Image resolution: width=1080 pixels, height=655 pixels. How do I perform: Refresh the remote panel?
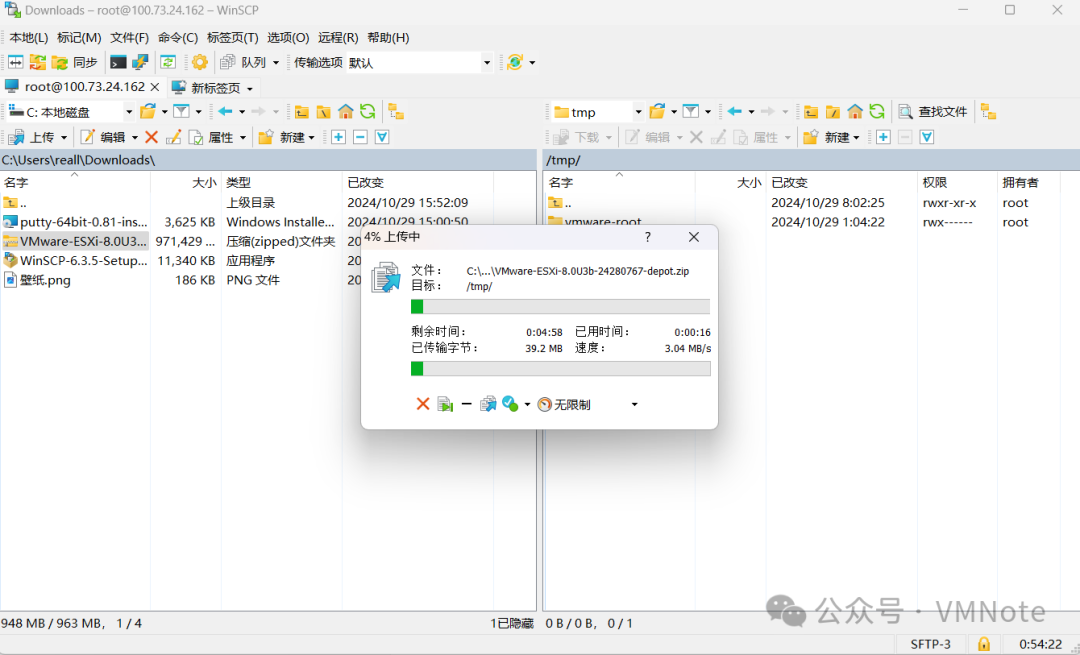(877, 112)
